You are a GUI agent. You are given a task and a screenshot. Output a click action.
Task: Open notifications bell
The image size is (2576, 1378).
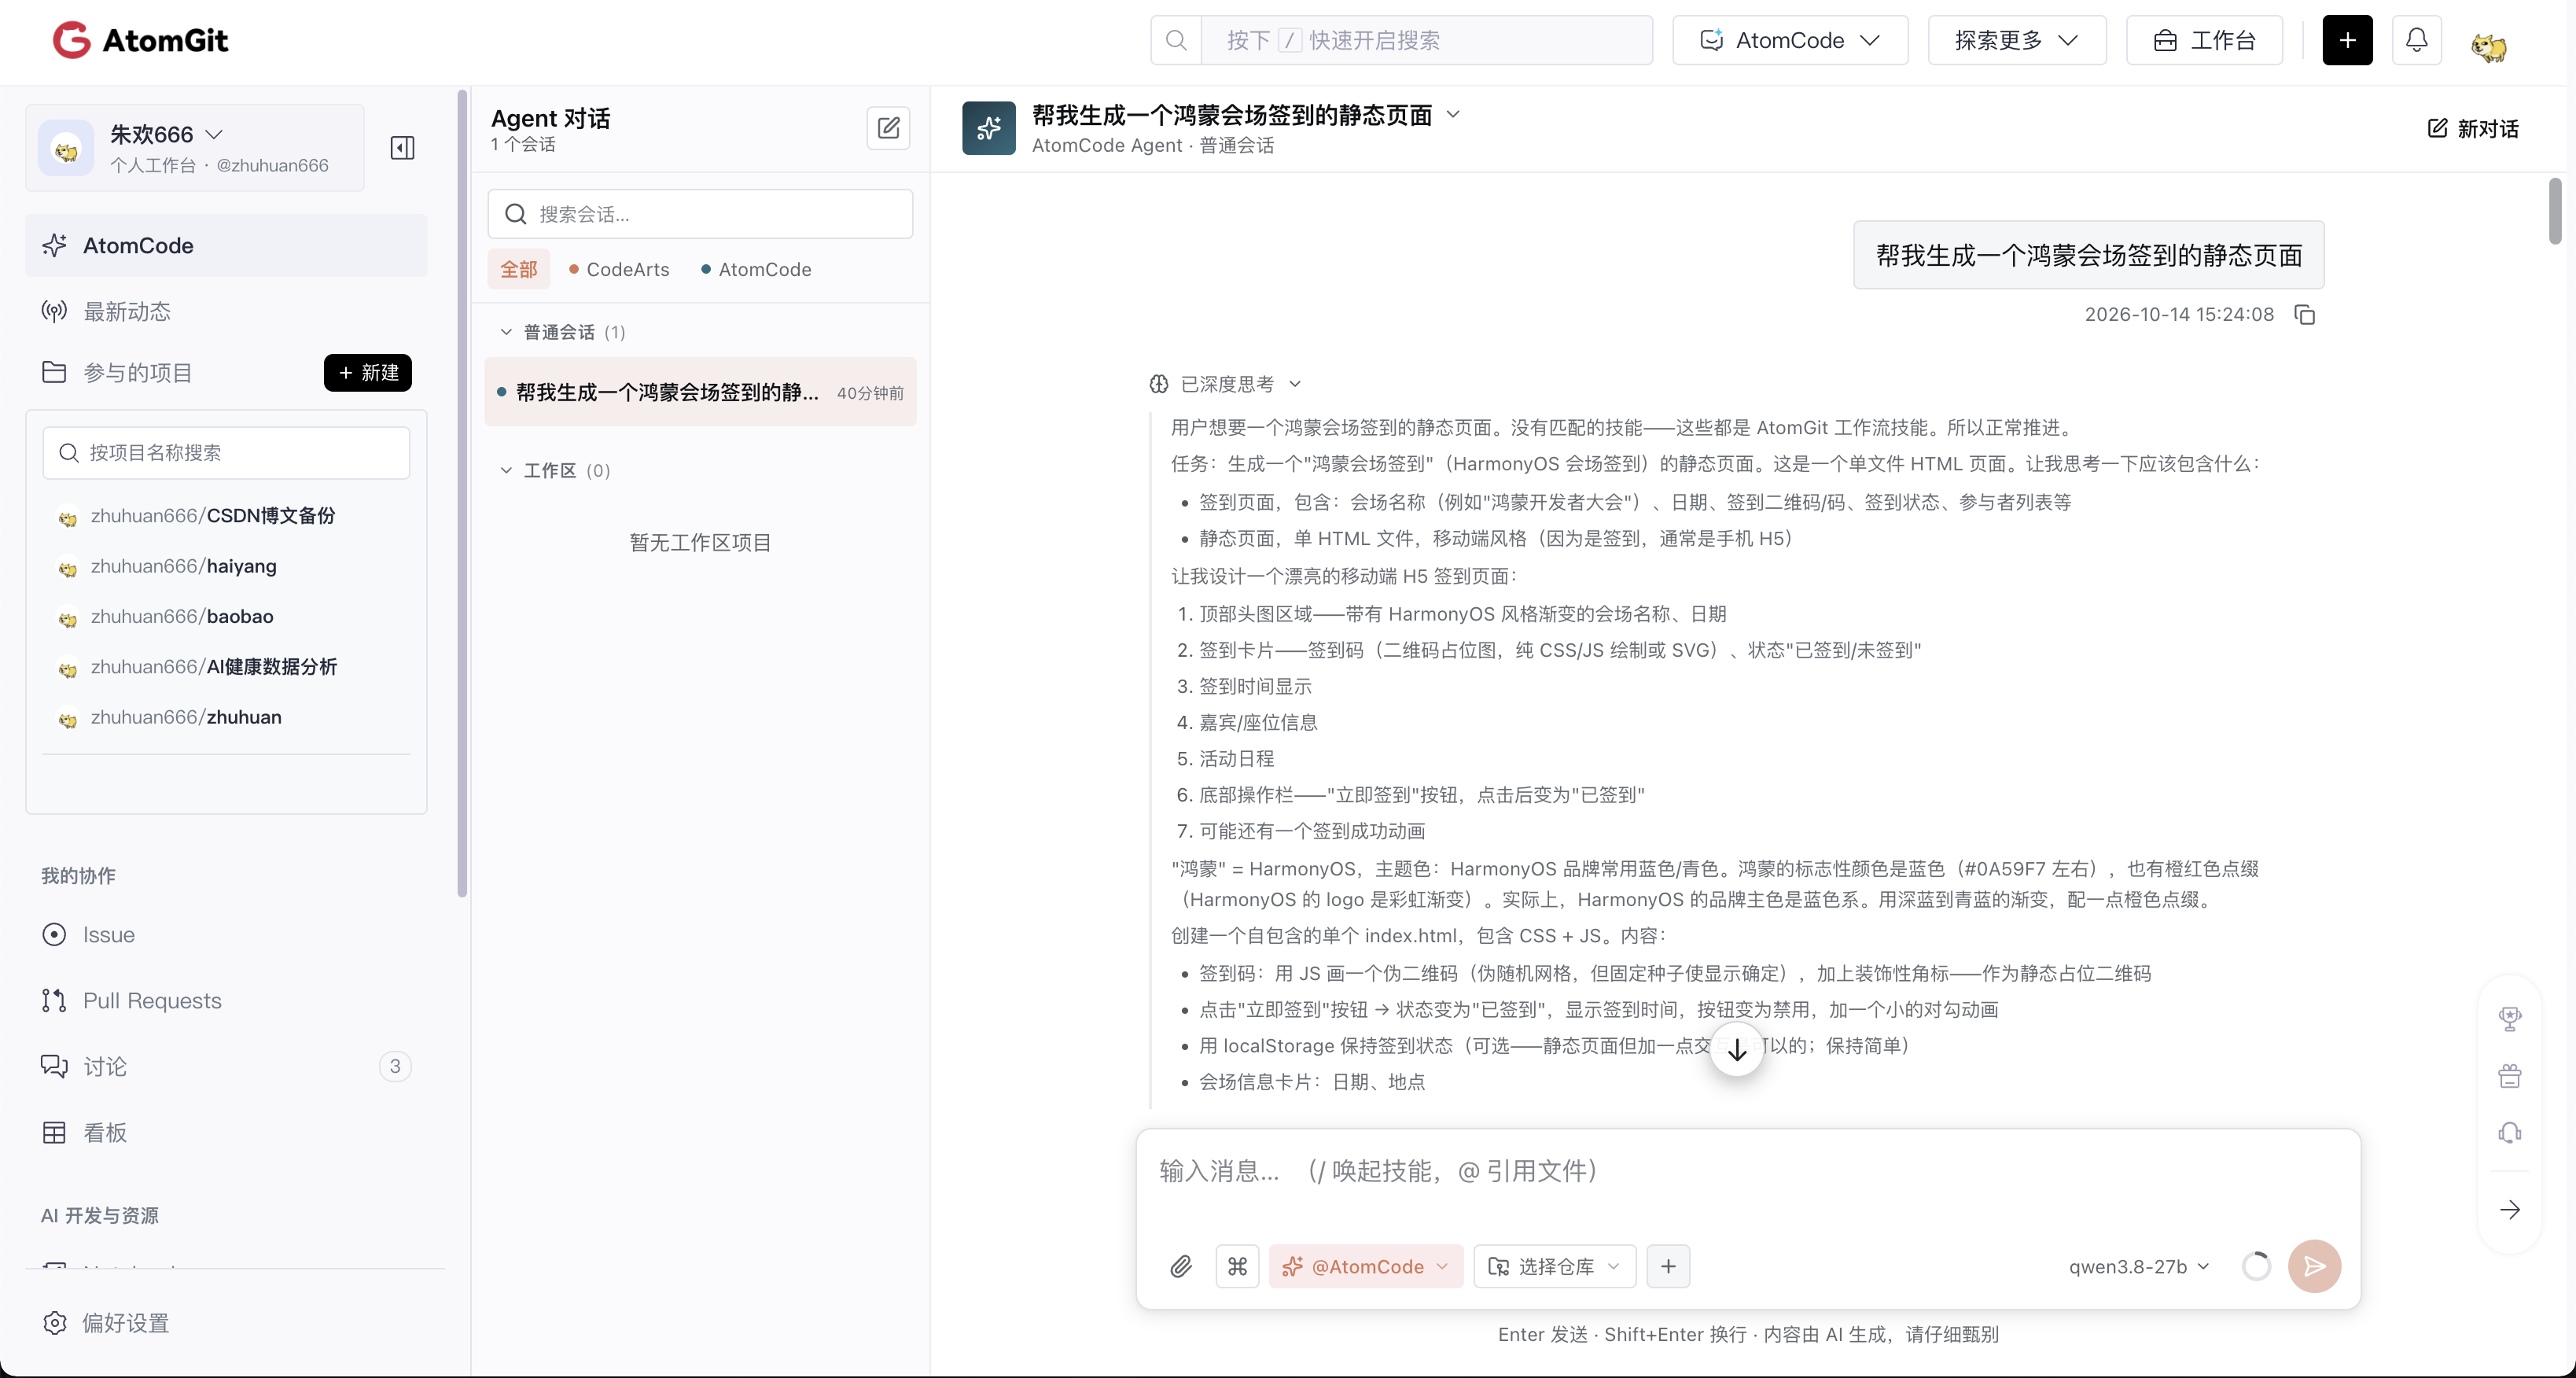(2416, 40)
